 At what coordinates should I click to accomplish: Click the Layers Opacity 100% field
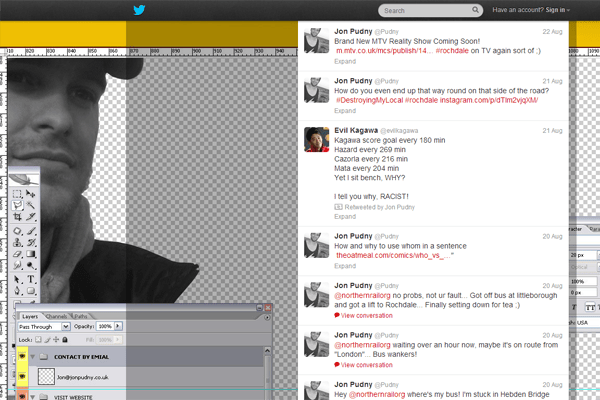(x=104, y=326)
